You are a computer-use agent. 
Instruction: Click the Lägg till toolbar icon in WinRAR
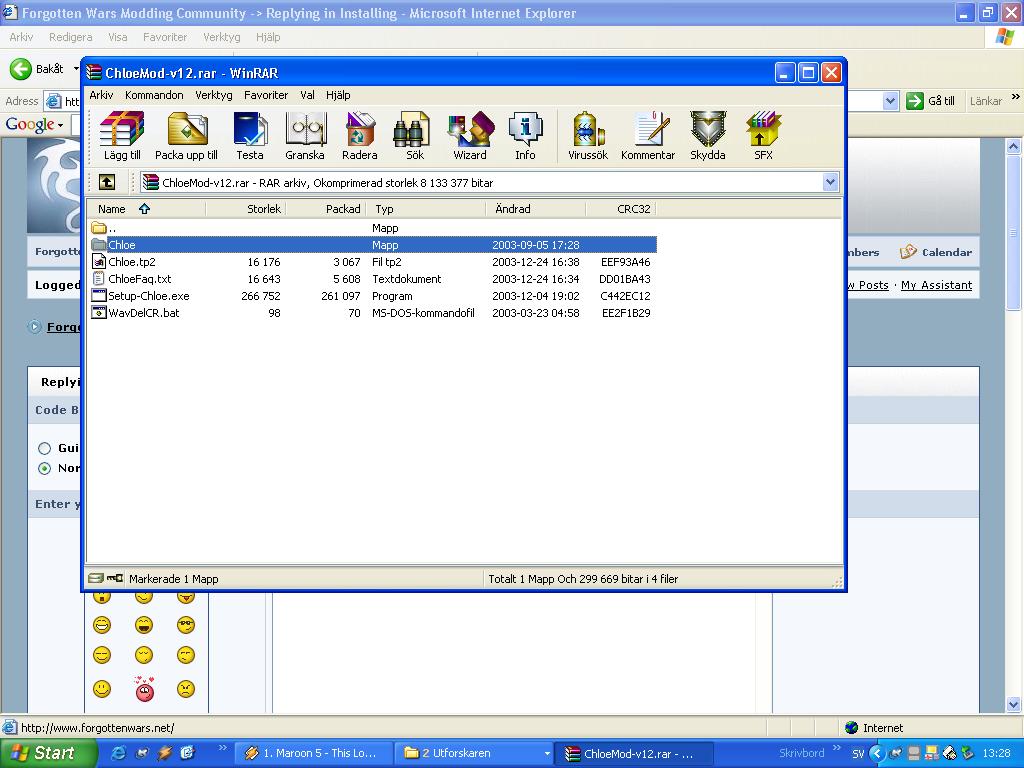(122, 136)
